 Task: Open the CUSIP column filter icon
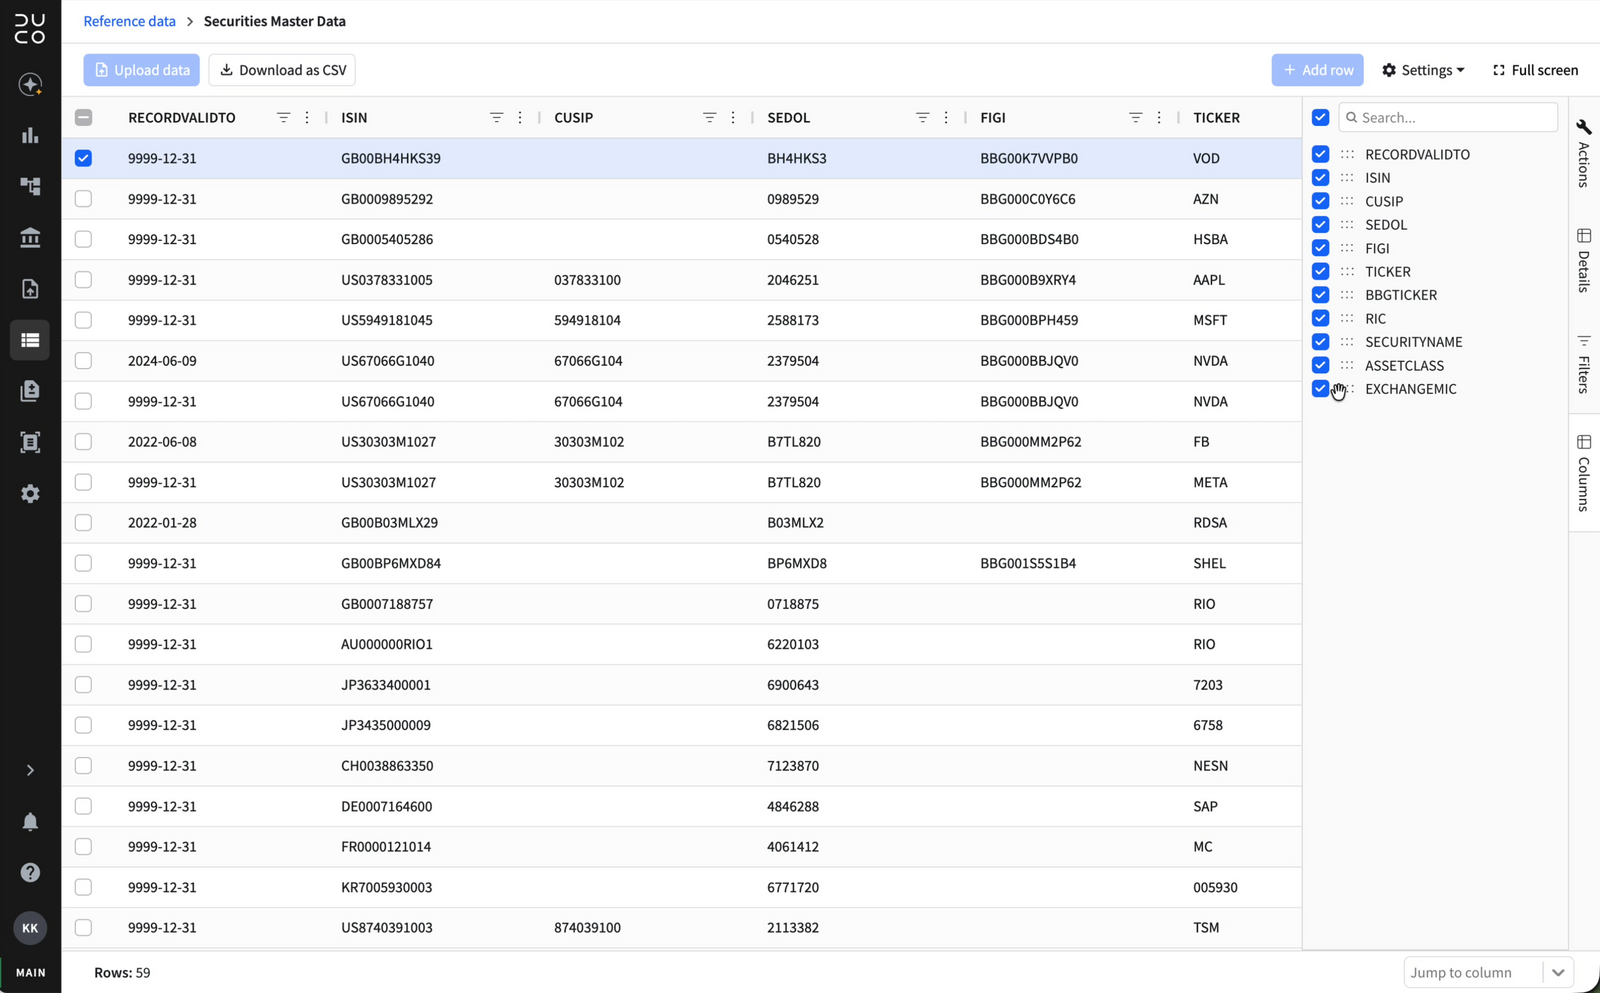click(709, 118)
